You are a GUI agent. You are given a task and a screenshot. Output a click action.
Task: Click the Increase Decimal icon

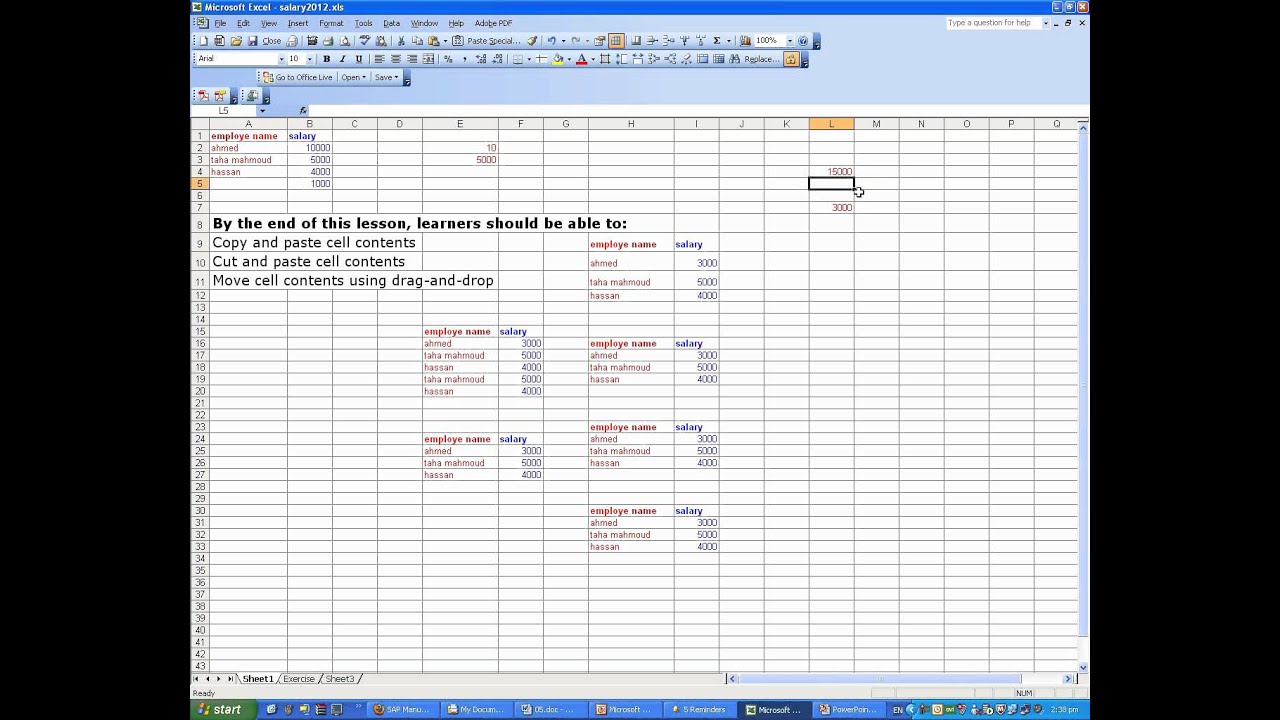pyautogui.click(x=481, y=59)
